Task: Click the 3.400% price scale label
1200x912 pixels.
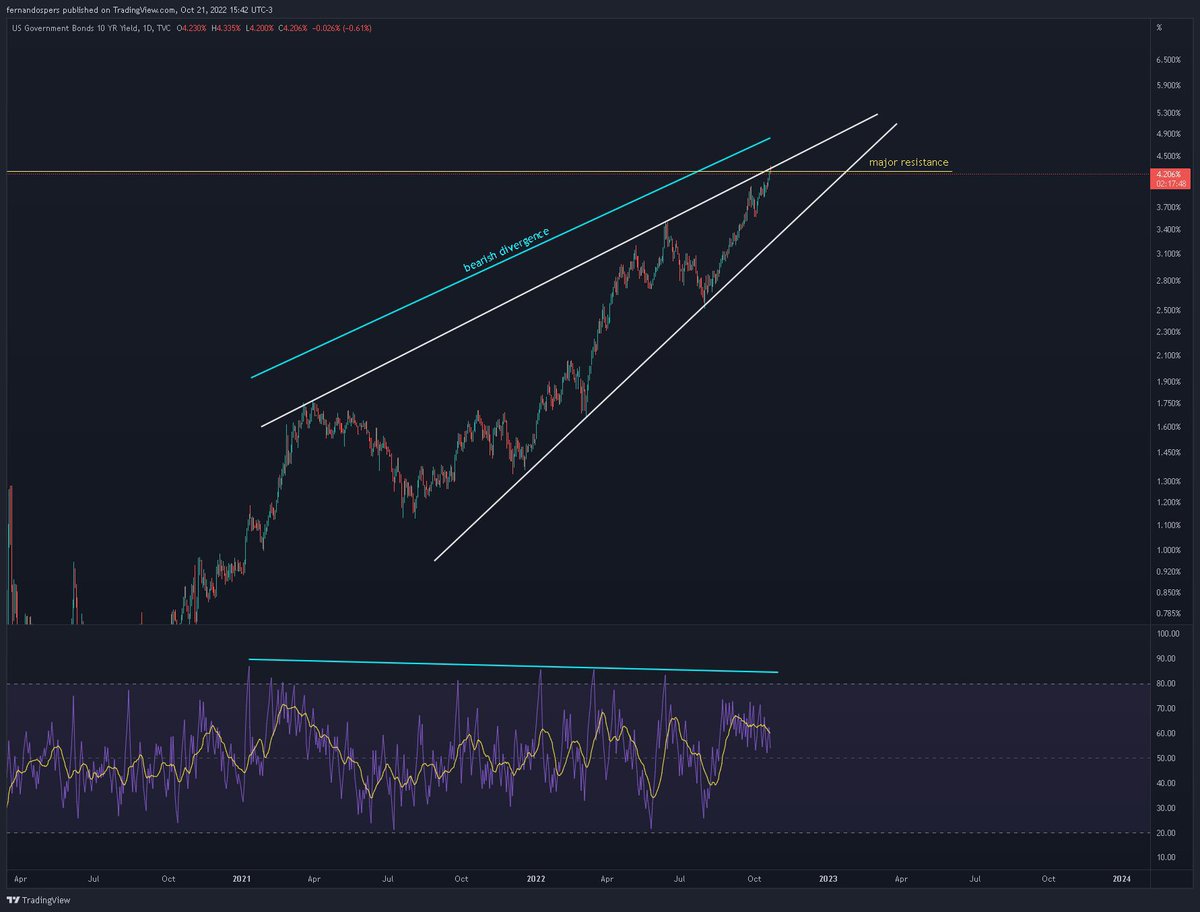Action: [1168, 230]
